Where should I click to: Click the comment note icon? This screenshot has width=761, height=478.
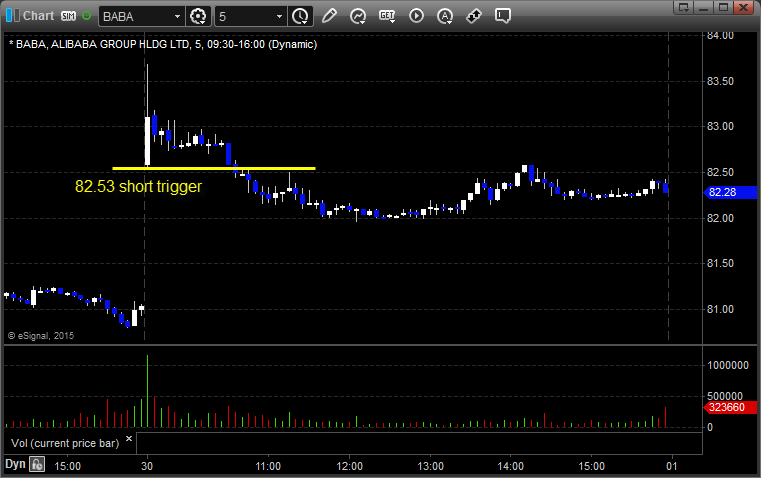tap(503, 16)
